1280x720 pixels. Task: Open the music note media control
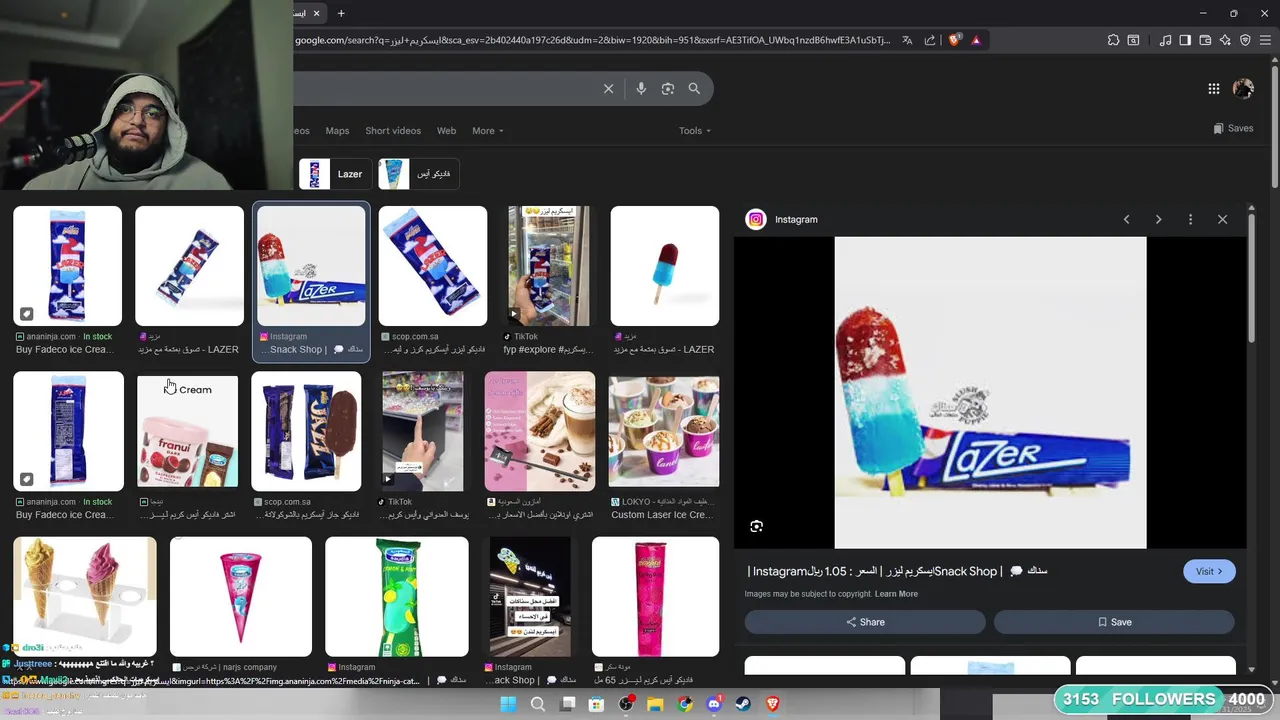pos(1165,40)
